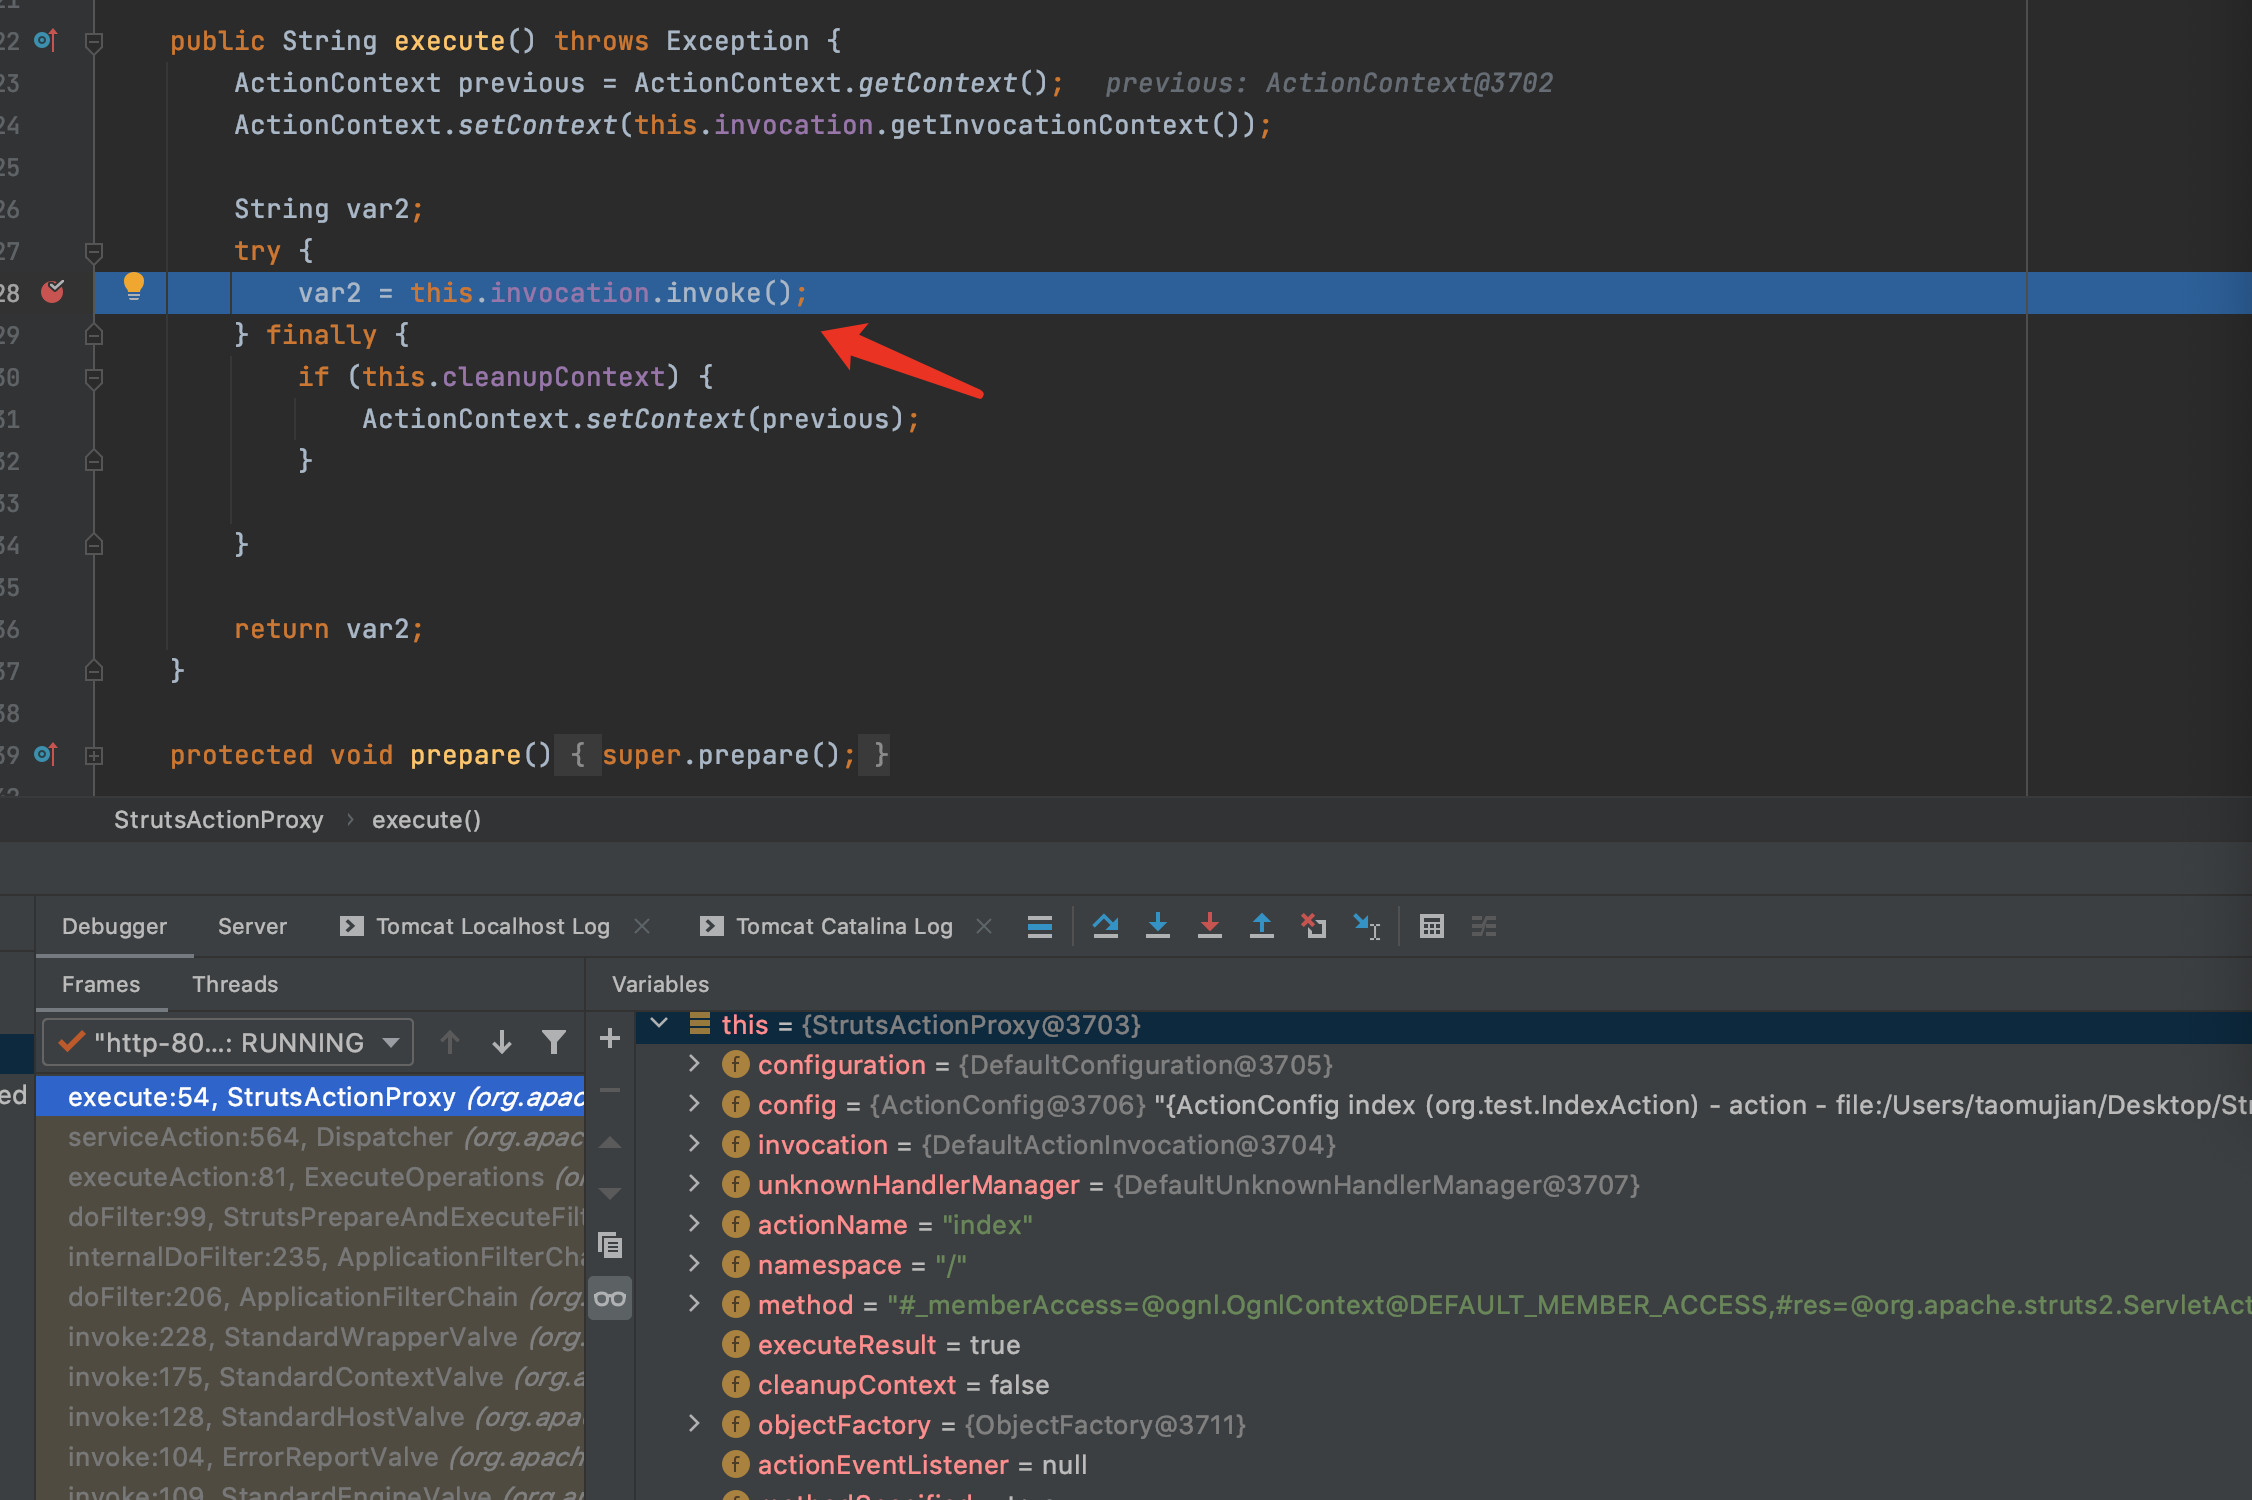The height and width of the screenshot is (1500, 2252).
Task: Expand the config ActionConfig node
Action: tap(695, 1104)
